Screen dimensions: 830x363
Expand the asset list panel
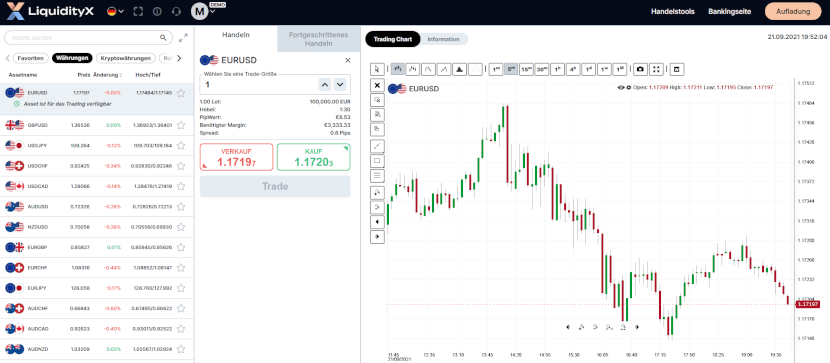point(183,38)
